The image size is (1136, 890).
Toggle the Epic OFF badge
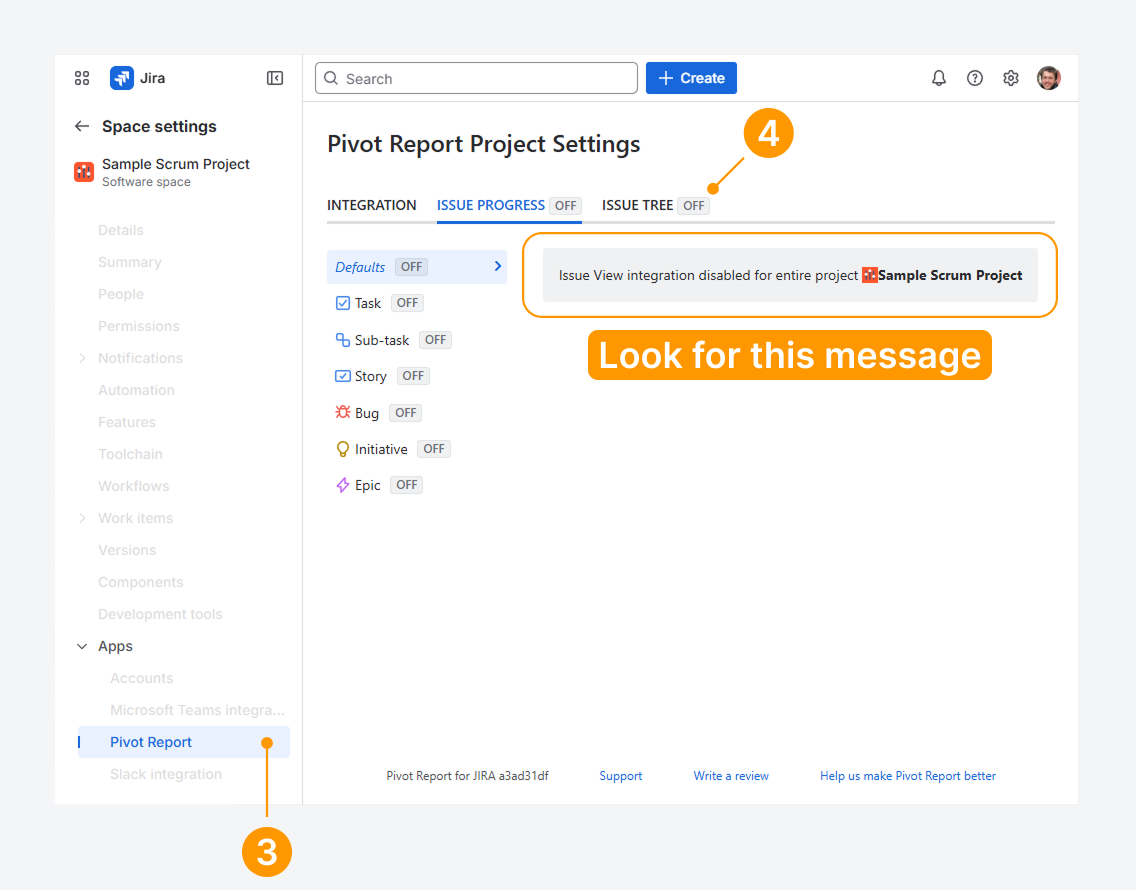406,485
